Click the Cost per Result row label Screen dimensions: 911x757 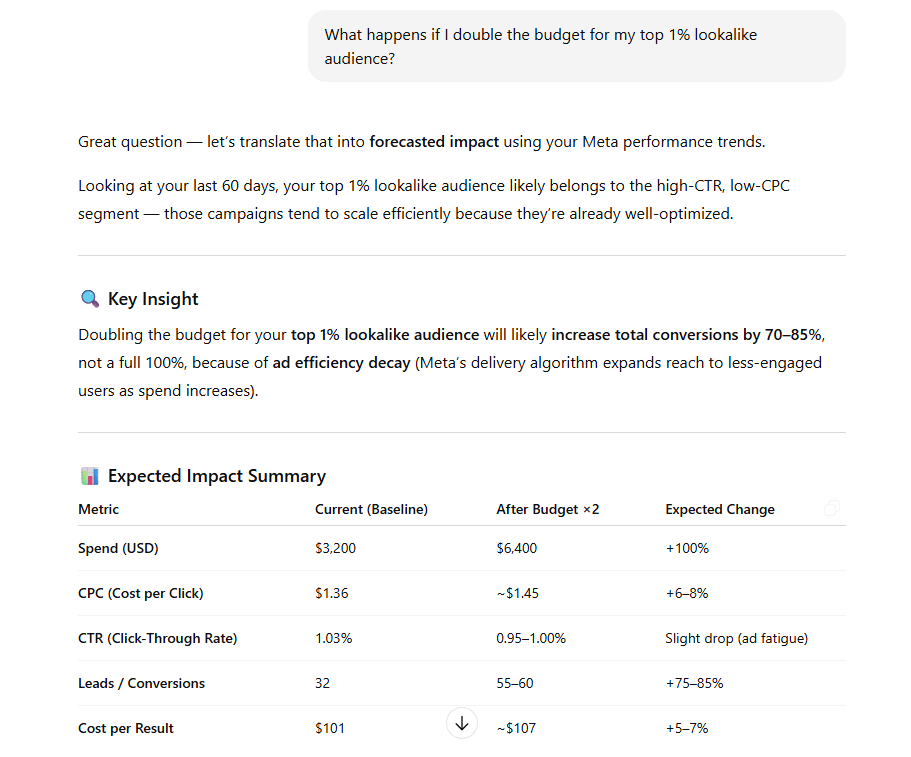pos(126,729)
